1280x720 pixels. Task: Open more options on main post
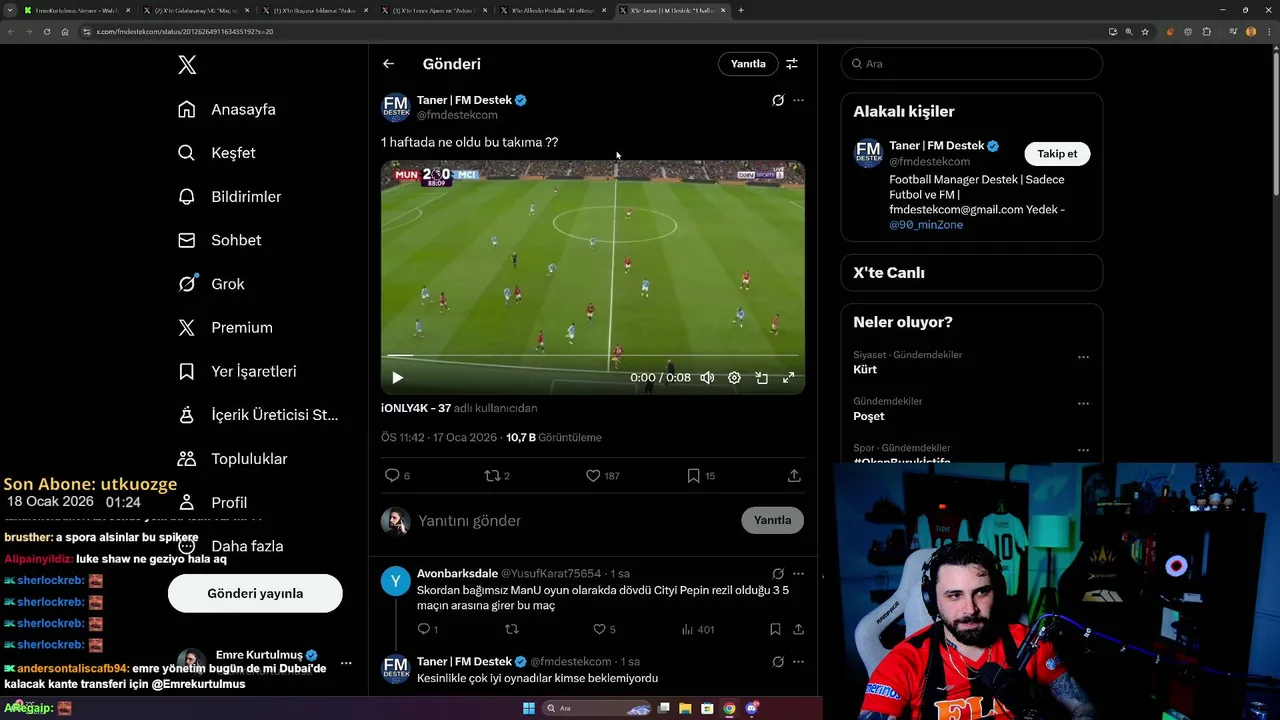point(798,100)
